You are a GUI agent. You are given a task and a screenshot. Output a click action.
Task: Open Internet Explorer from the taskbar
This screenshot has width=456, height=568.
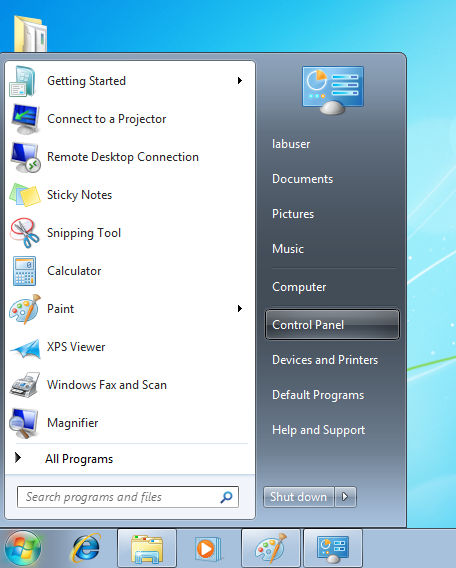click(85, 548)
